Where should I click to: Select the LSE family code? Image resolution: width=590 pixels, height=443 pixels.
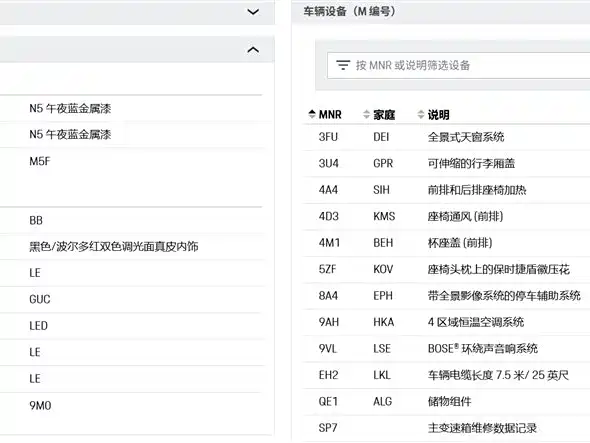tap(382, 349)
